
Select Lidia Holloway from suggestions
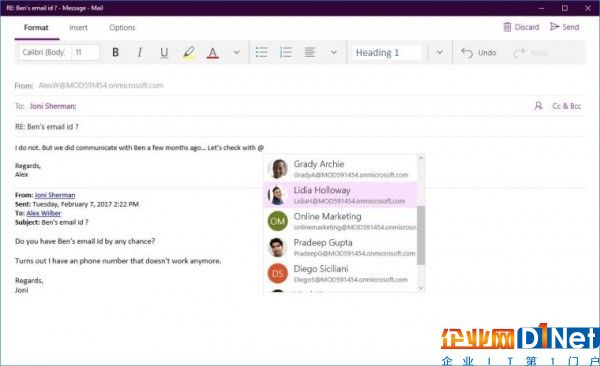340,195
